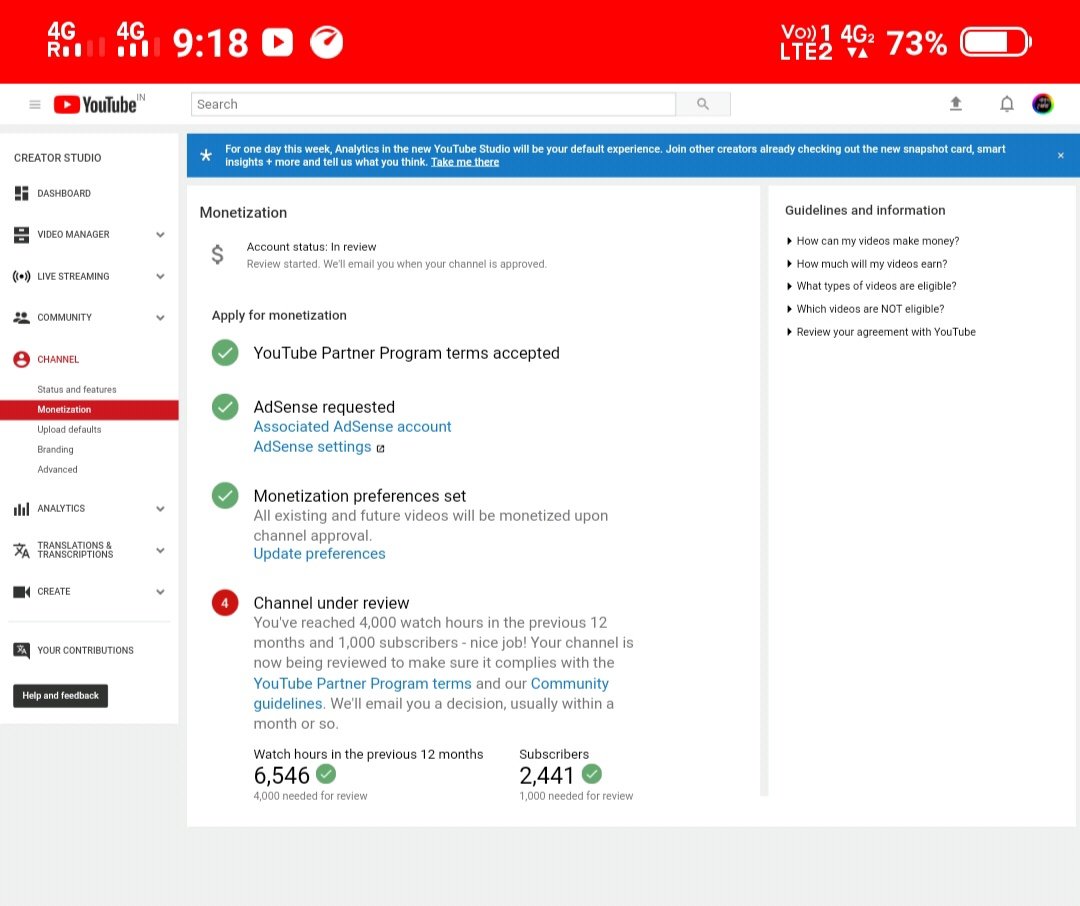1080x906 pixels.
Task: Open Your Contributions in sidebar
Action: pyautogui.click(x=85, y=650)
